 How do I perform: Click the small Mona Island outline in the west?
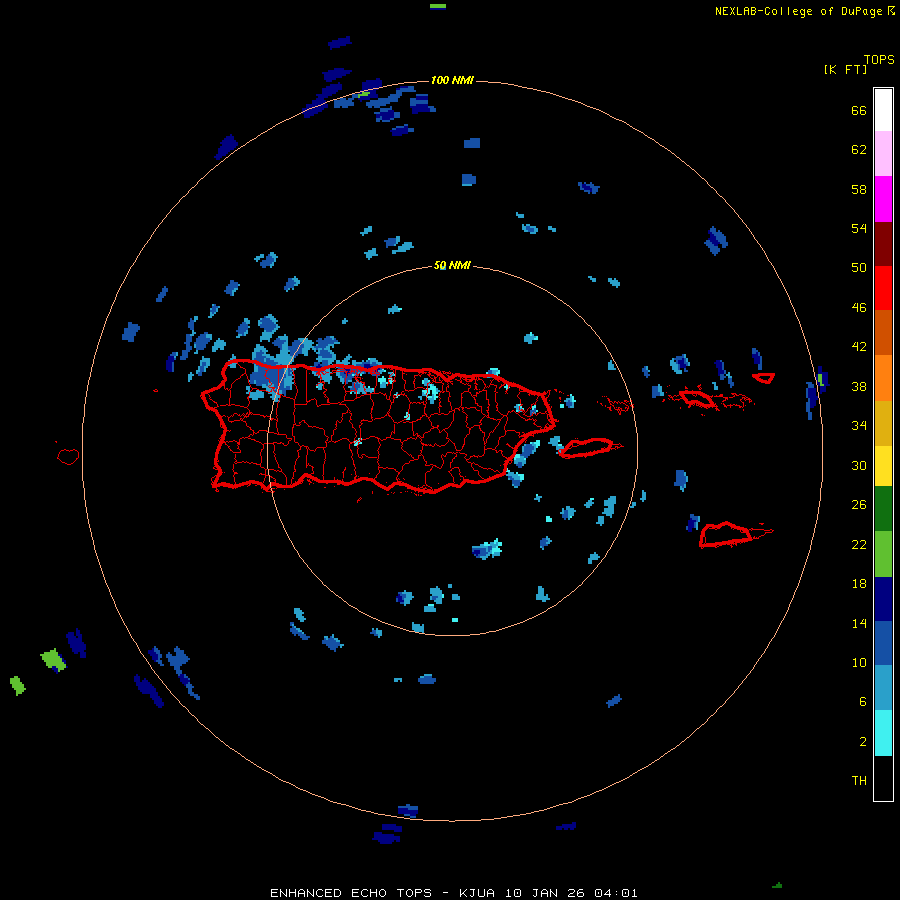coord(68,456)
